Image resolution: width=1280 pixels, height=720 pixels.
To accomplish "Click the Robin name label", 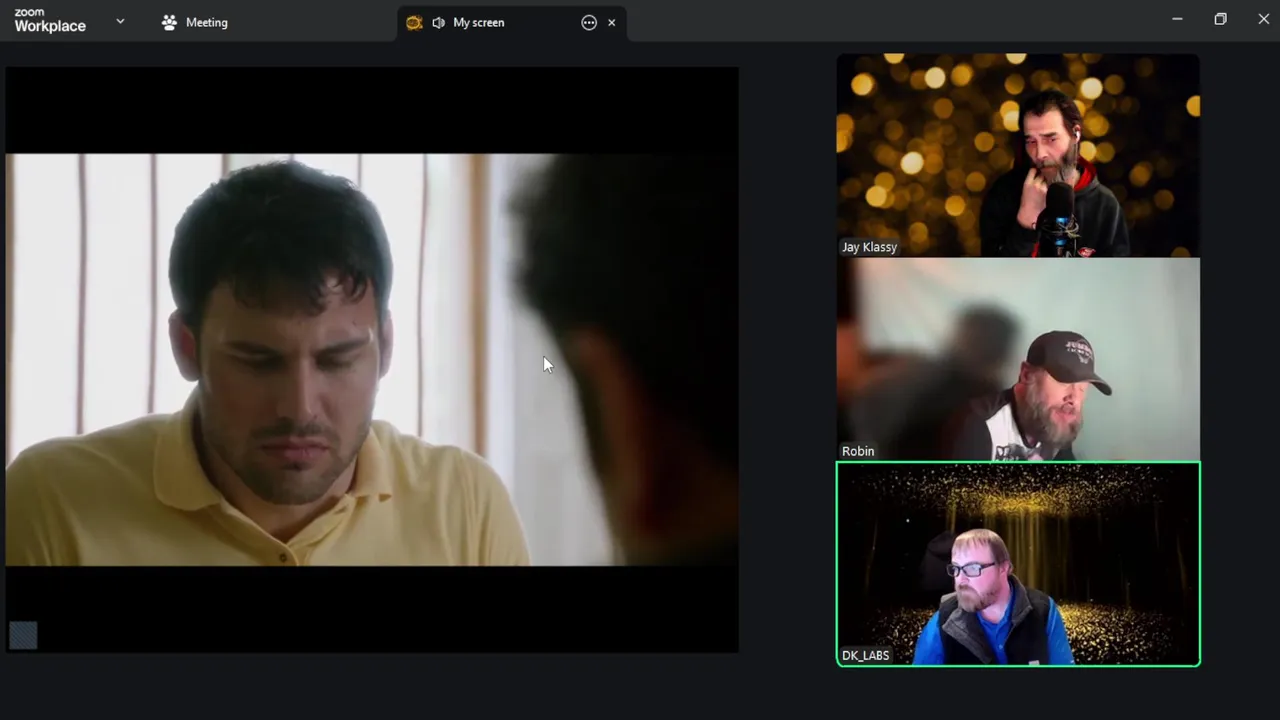I will click(x=858, y=451).
